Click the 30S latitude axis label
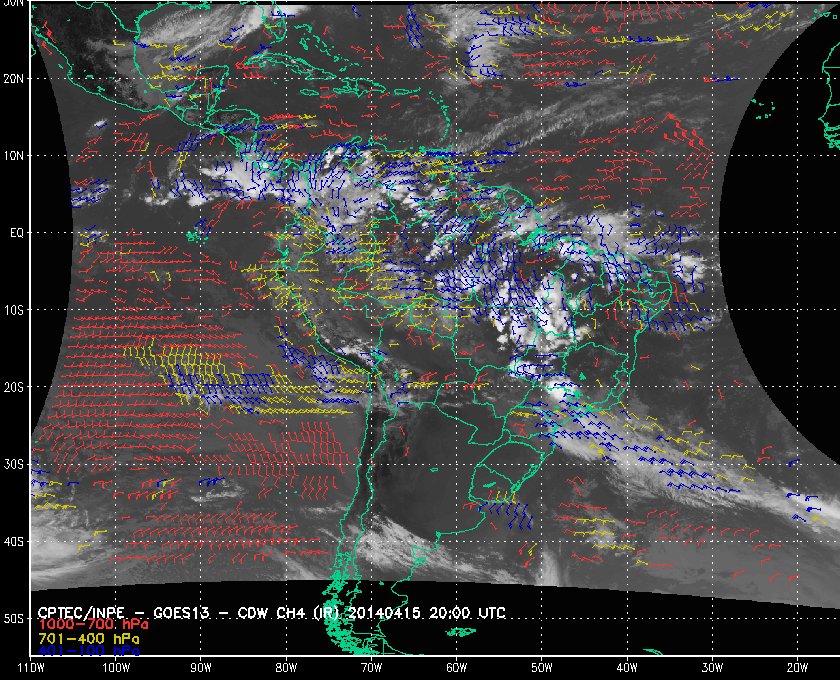Screen dimensions: 840x680 click(13, 465)
